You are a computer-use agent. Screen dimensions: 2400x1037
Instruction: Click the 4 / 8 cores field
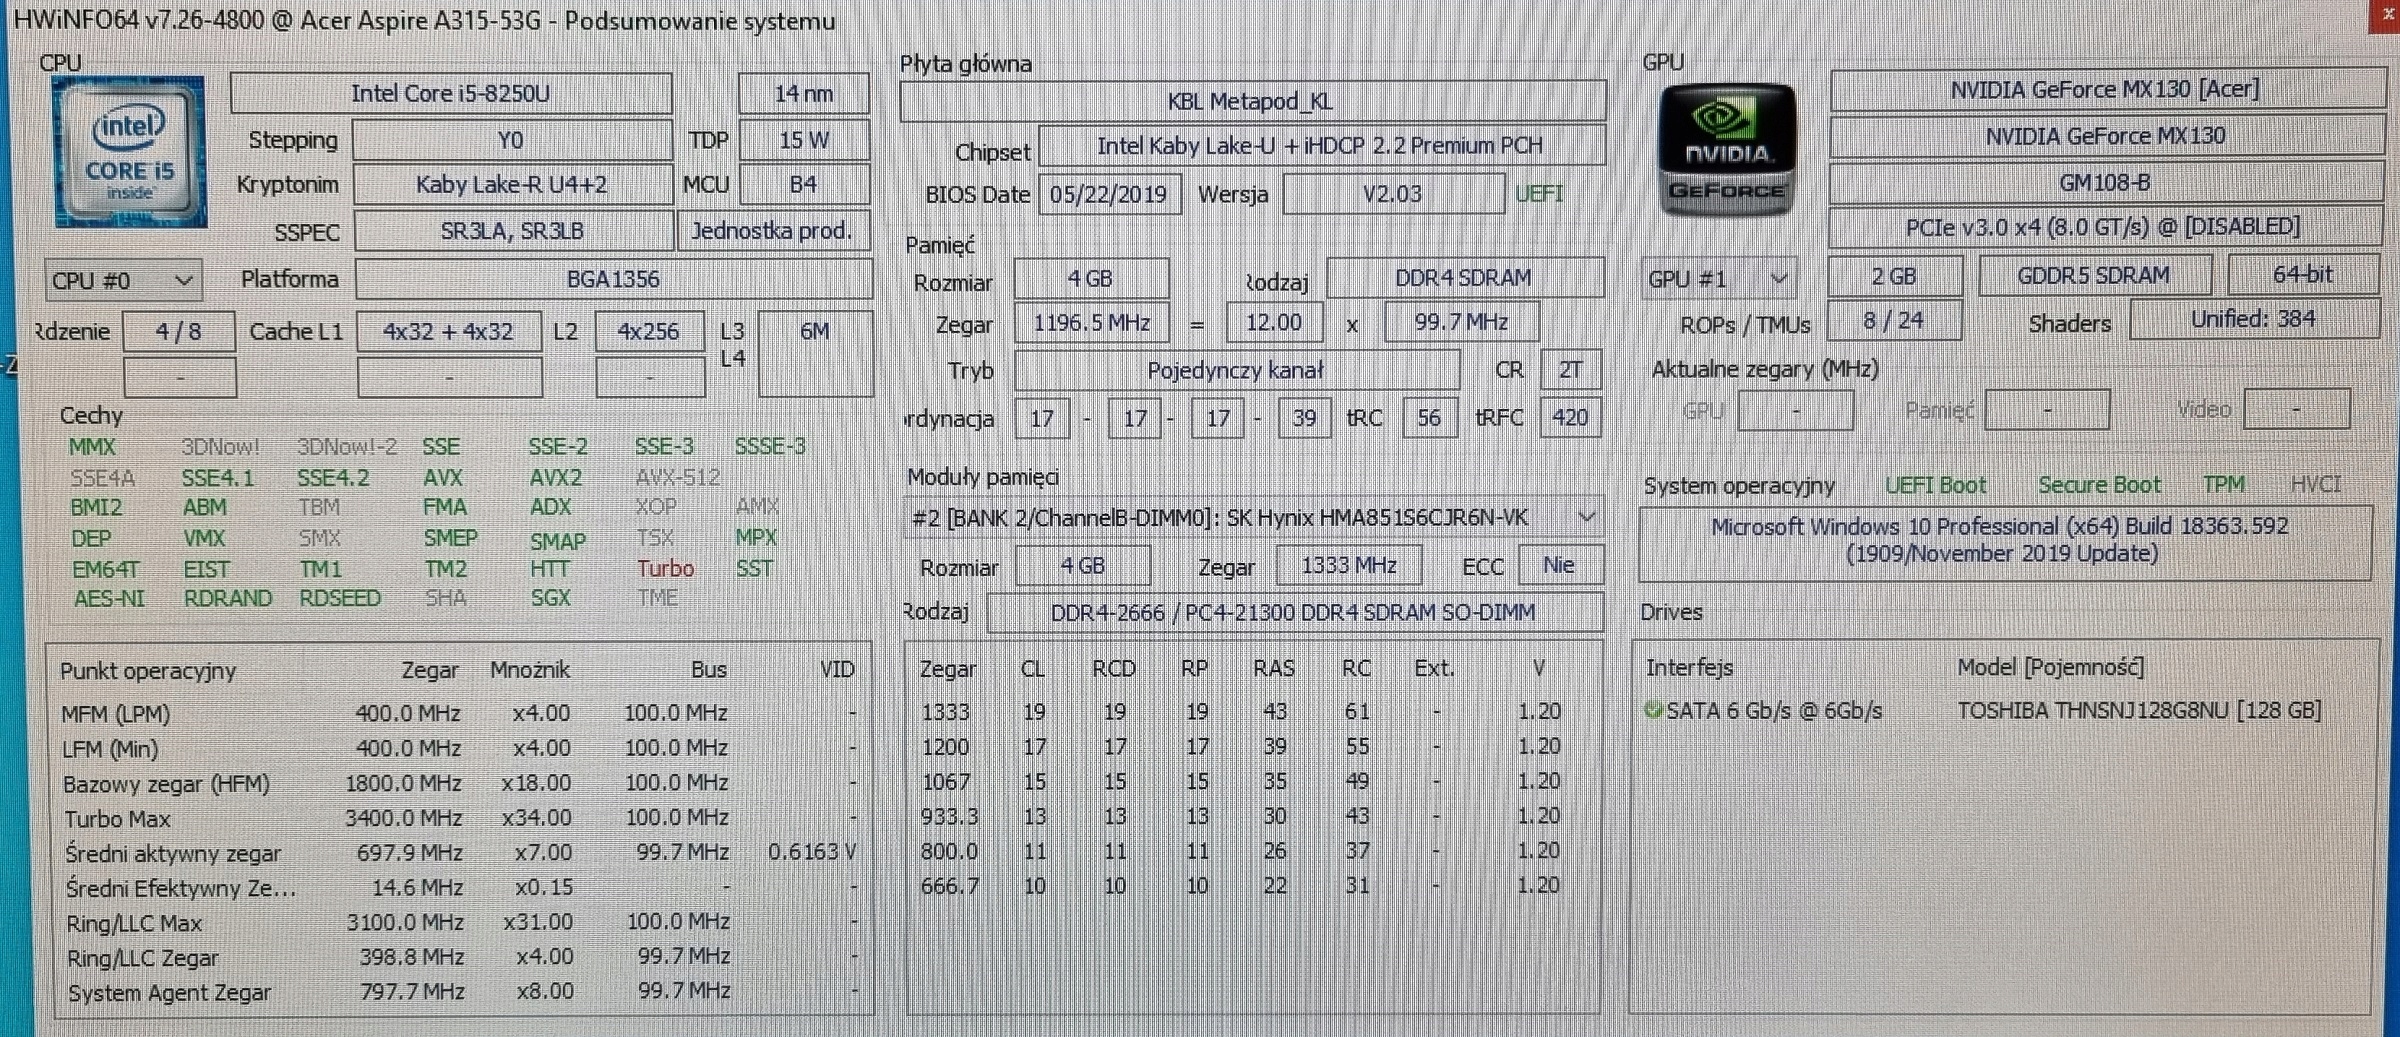tap(179, 331)
